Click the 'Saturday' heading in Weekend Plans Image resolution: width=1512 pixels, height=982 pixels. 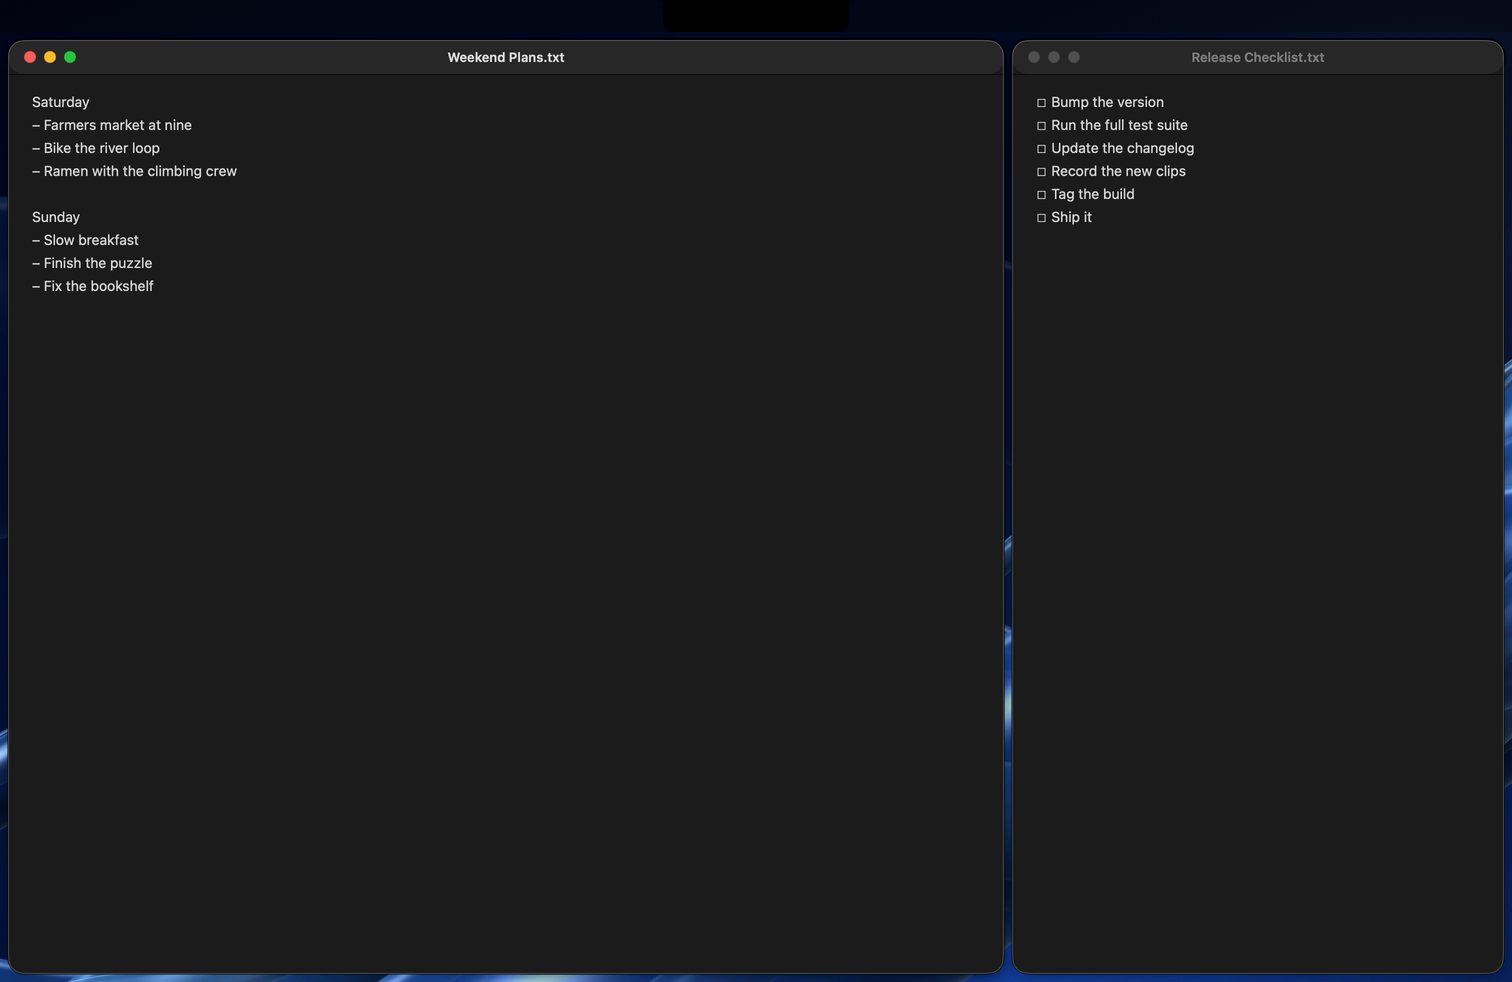(x=61, y=102)
